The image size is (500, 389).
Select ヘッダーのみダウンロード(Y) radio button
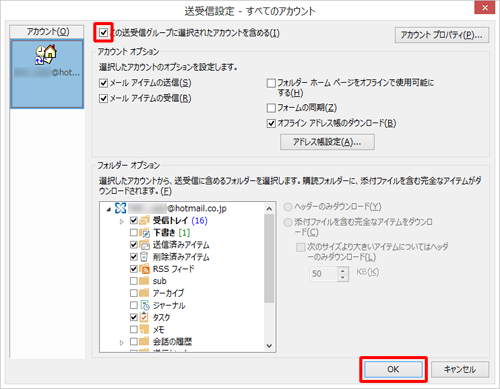288,207
